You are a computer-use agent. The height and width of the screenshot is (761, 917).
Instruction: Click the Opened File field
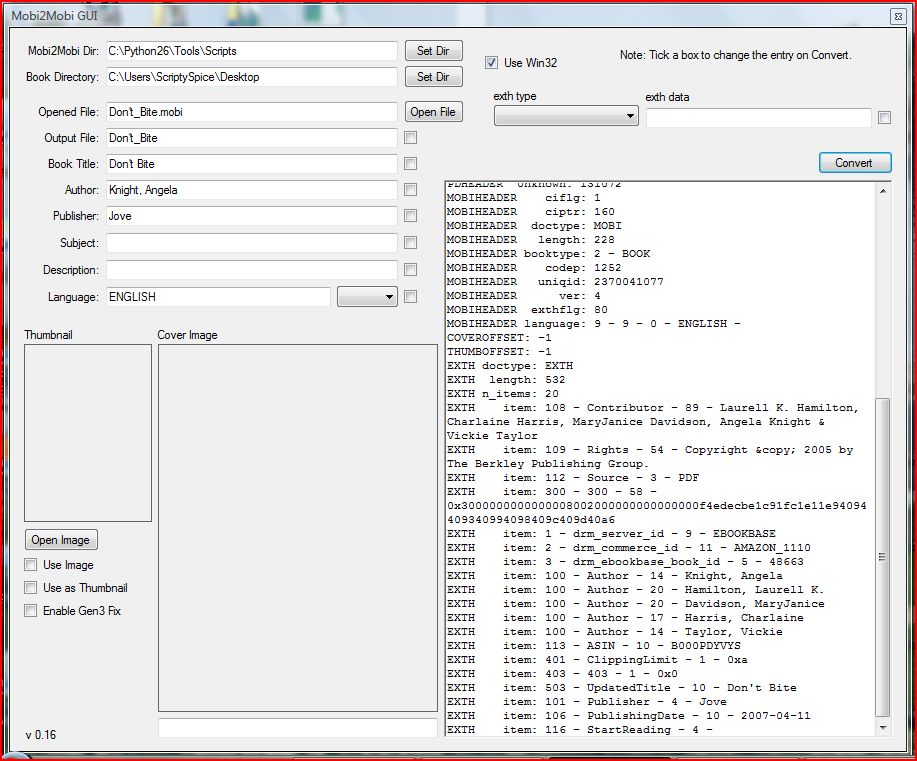pyautogui.click(x=251, y=112)
